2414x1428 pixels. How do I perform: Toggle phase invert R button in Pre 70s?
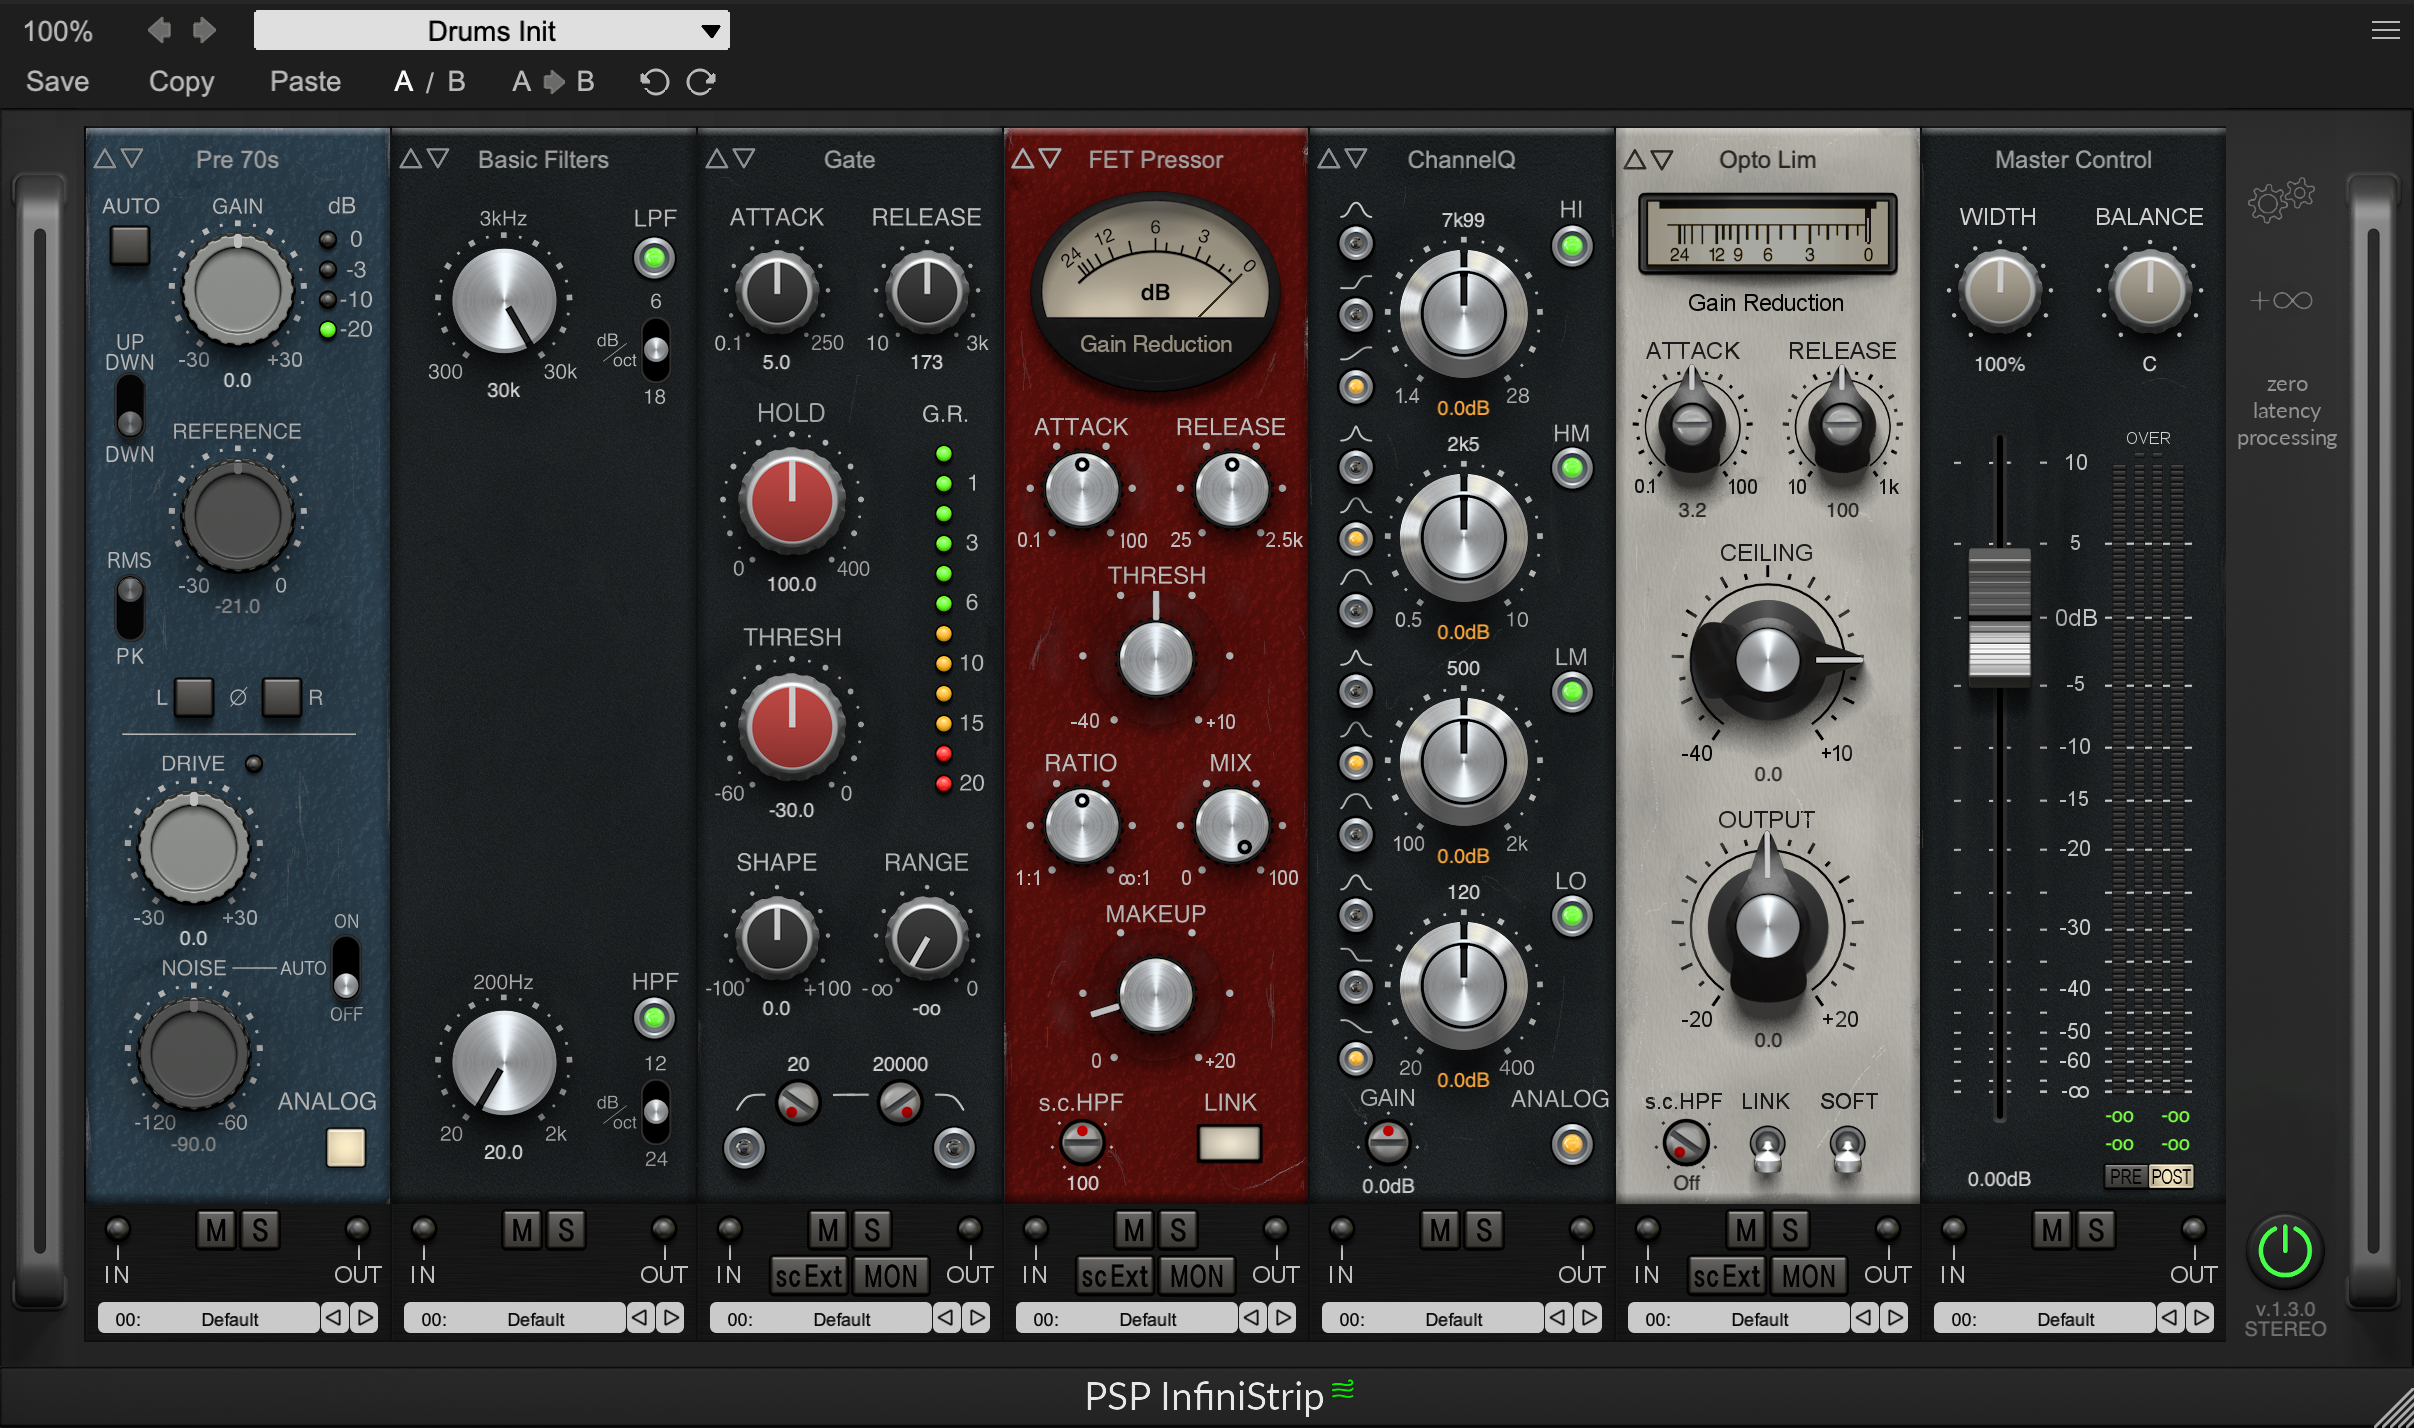281,697
